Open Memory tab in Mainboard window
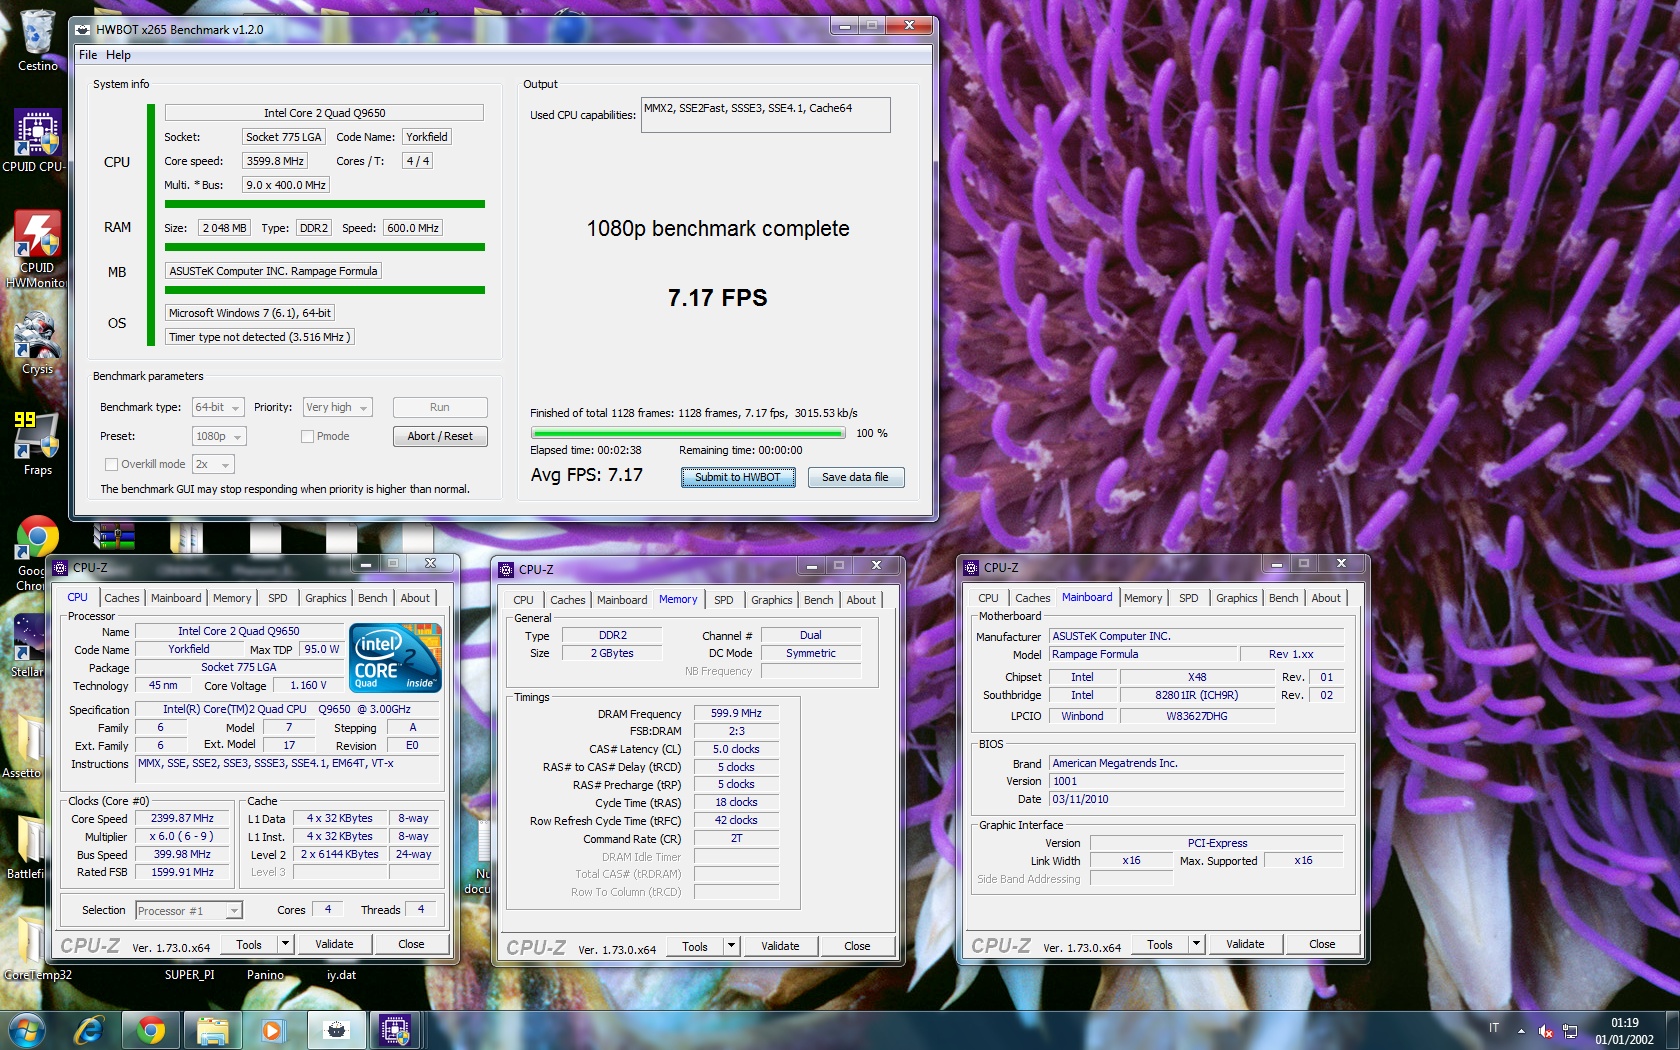 pos(1143,598)
